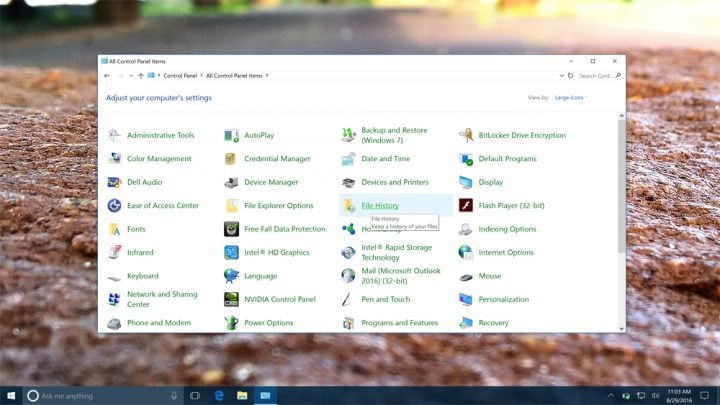720x405 pixels.
Task: Open the Administrative Tools icon
Action: (114, 135)
